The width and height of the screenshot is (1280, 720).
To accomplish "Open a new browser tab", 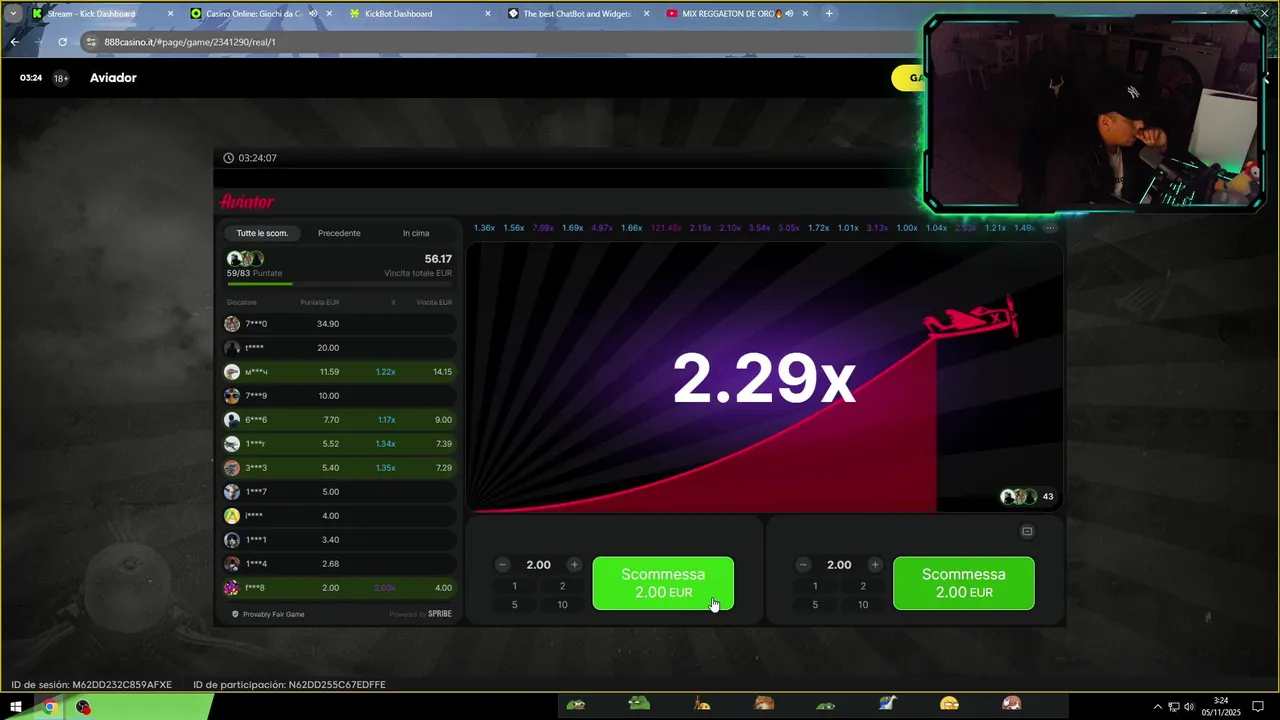I will 828,14.
